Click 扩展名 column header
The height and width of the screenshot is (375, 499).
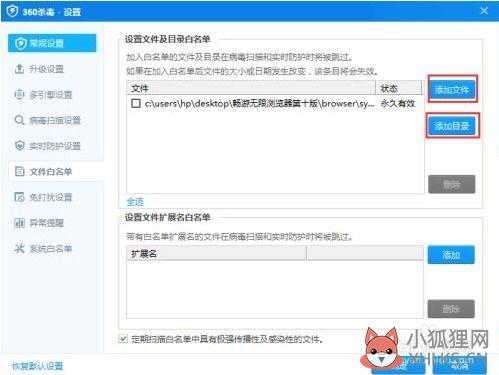coord(216,254)
